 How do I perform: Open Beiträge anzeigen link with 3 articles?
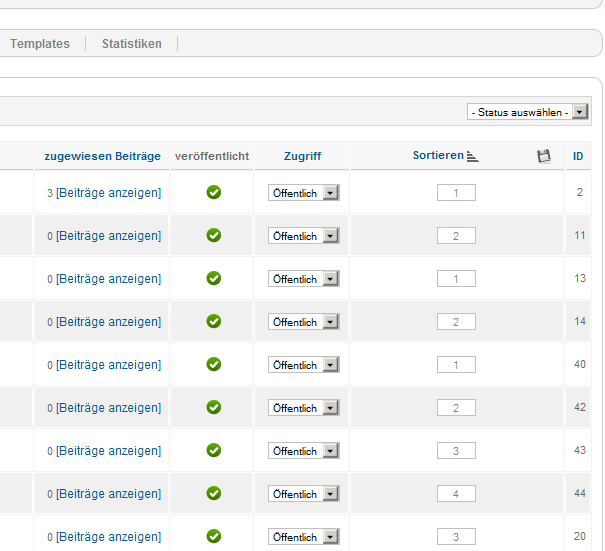[108, 193]
